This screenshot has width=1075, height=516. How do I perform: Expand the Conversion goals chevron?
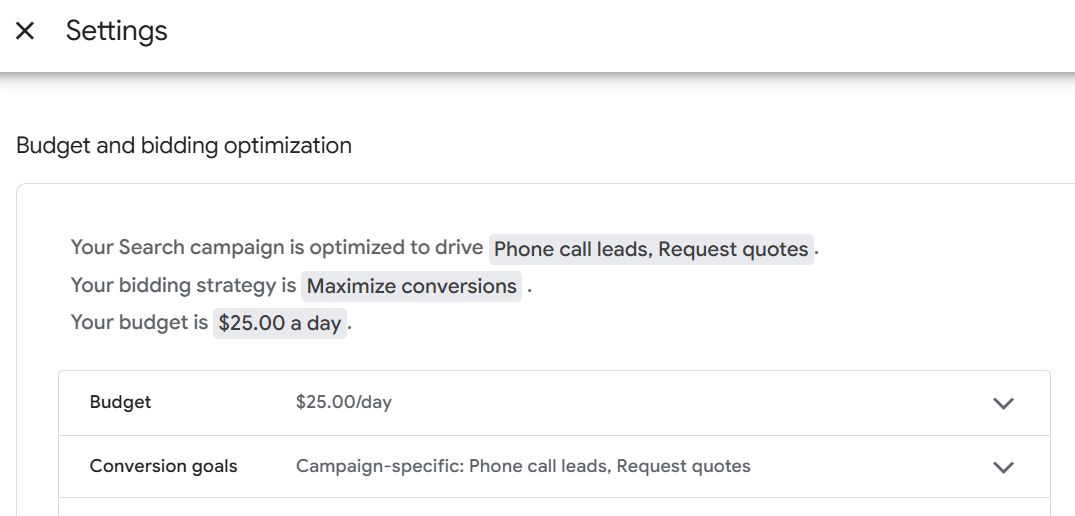(1003, 467)
